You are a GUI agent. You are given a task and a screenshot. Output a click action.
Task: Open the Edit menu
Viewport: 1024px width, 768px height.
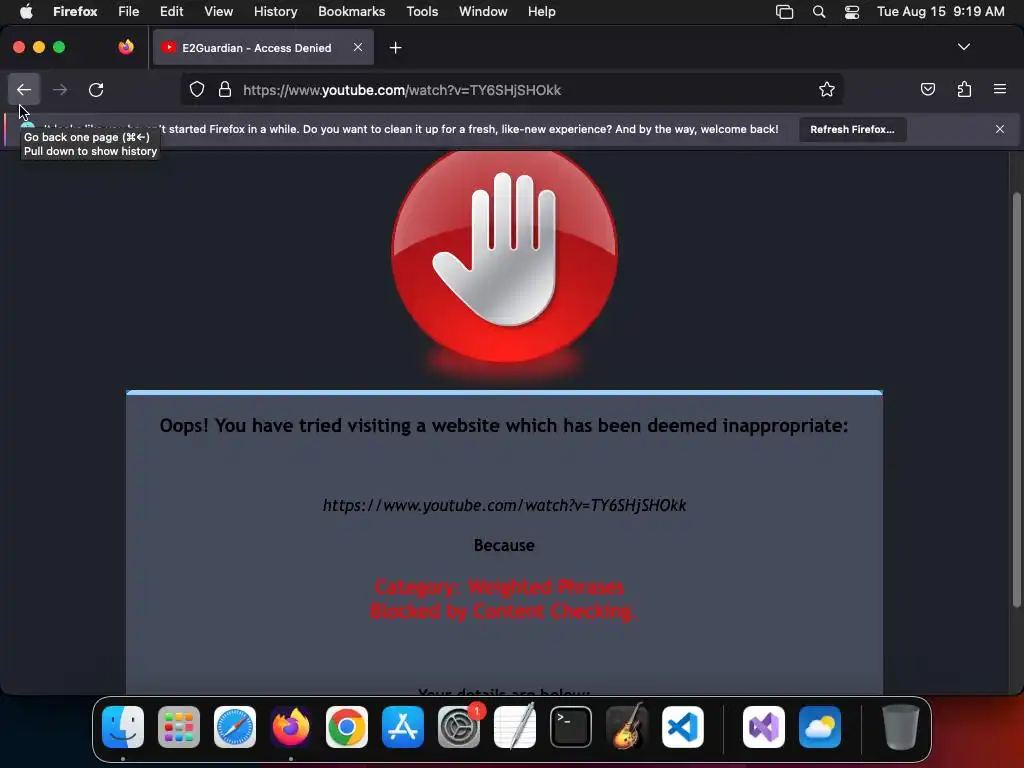[171, 11]
